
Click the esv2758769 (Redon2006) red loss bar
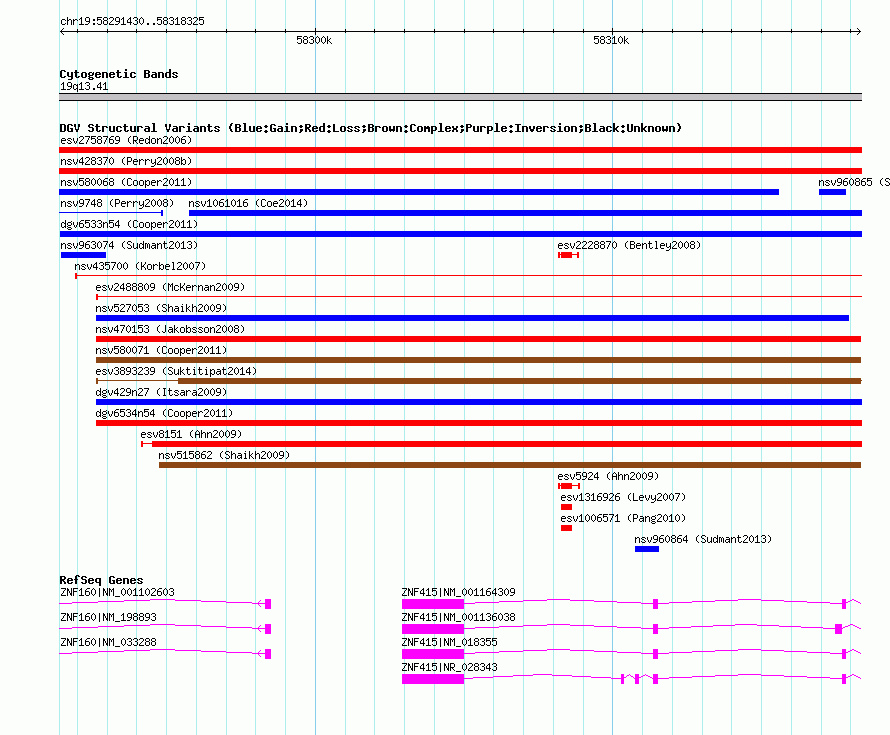460,150
